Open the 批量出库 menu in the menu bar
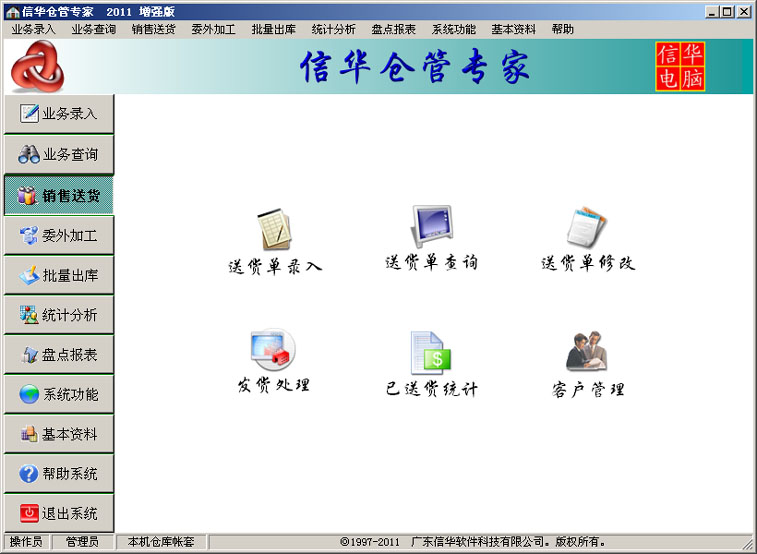 click(274, 29)
